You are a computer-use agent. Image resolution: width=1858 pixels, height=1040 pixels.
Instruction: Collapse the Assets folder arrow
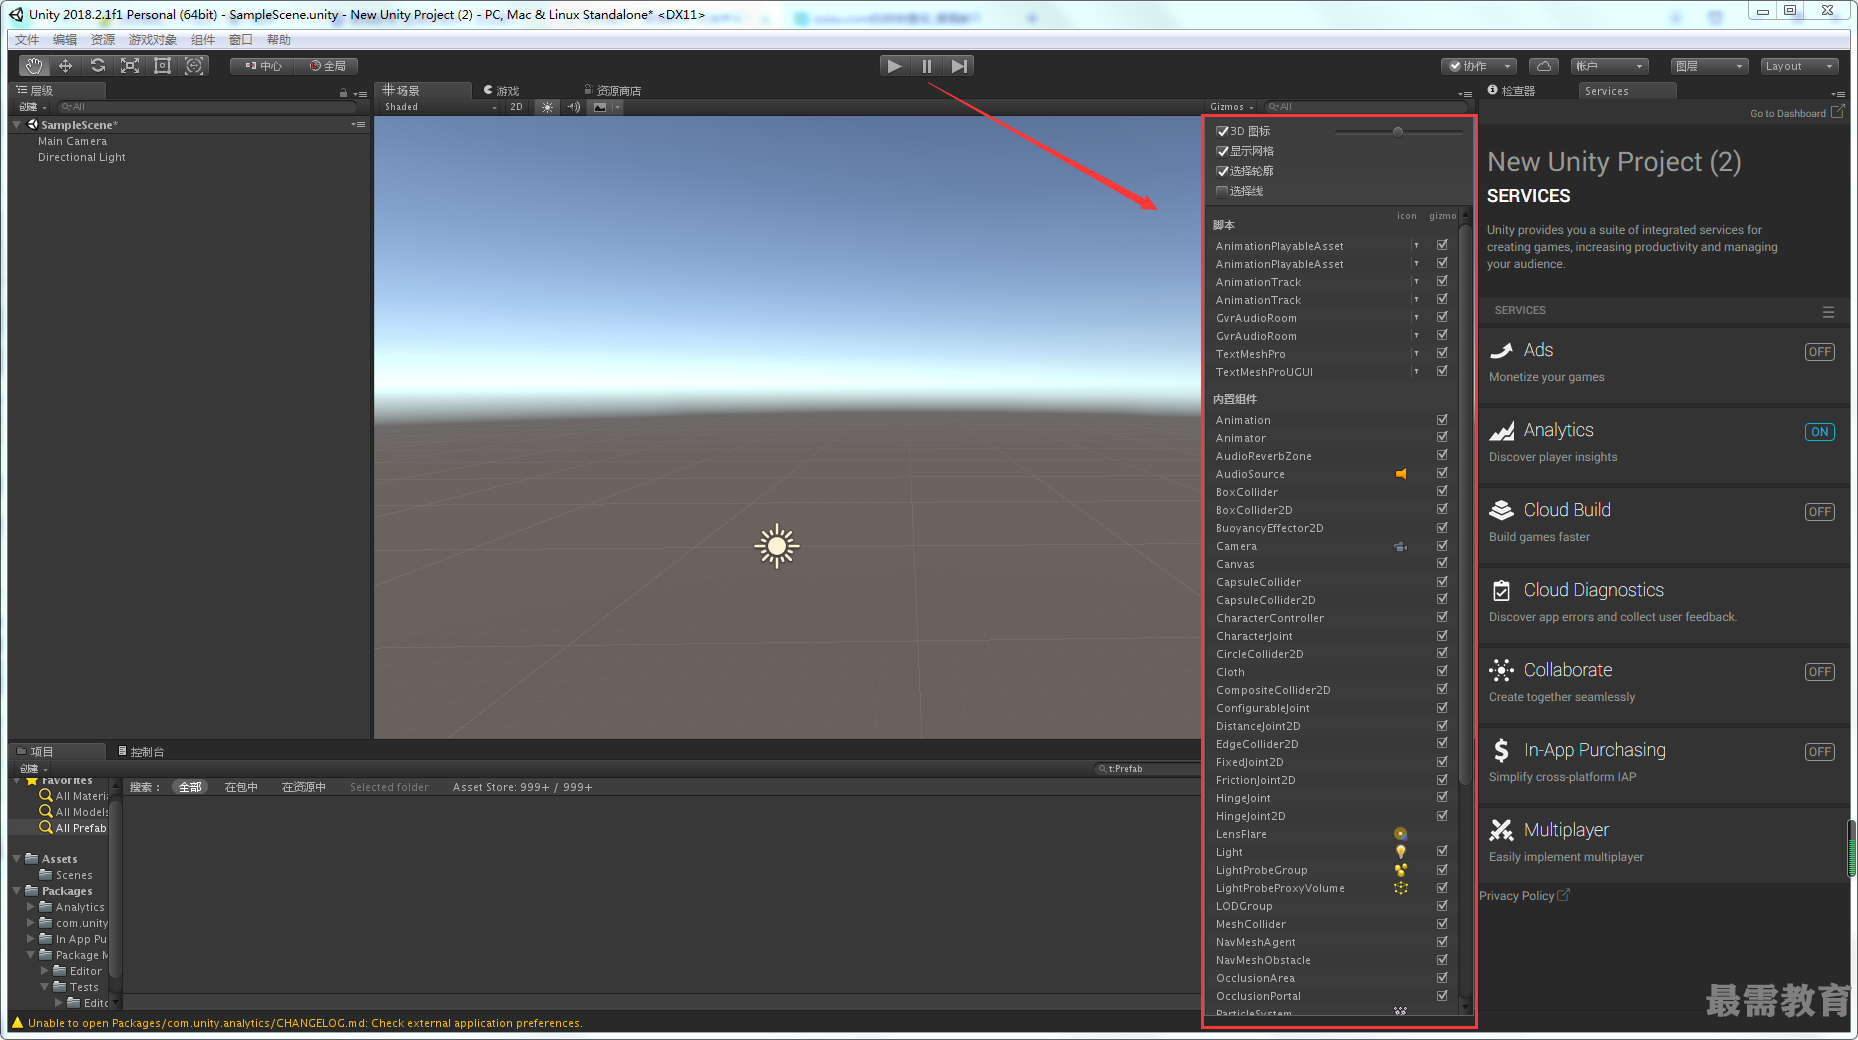[17, 859]
